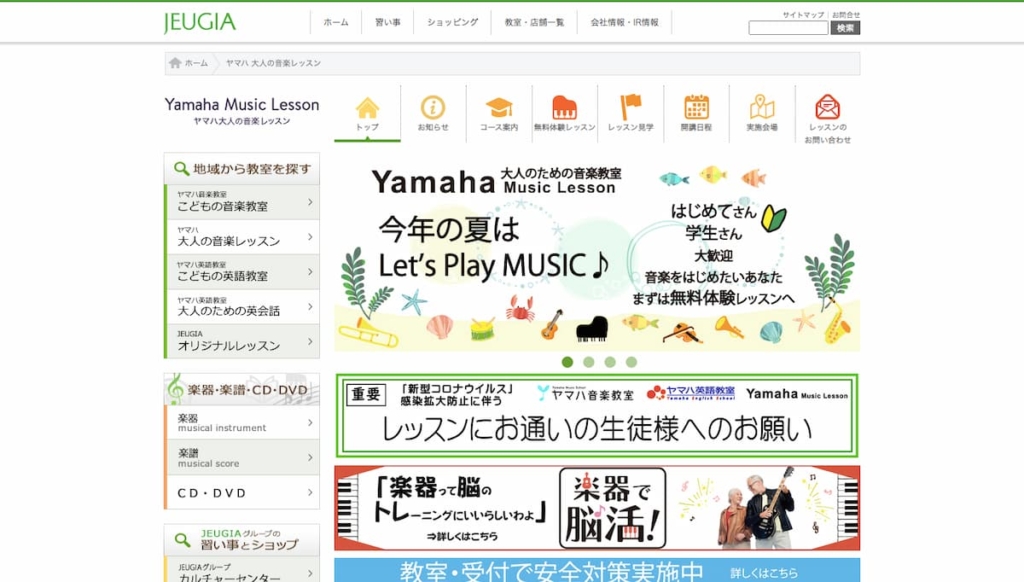Open the こどもの英語教室 sidebar item

point(242,272)
